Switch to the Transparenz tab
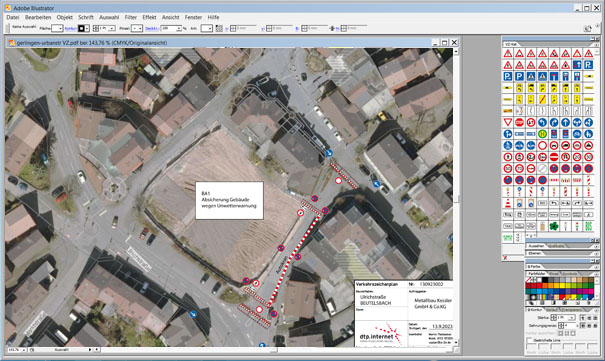Image resolution: width=605 pixels, height=361 pixels. coord(572,310)
